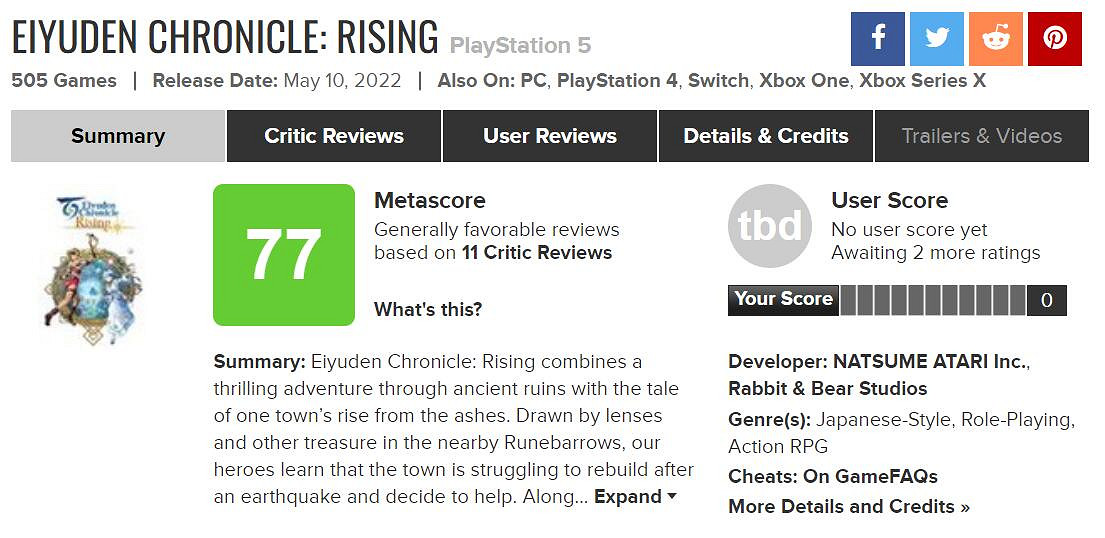Open the 11 Critic Reviews link
Screen dimensions: 1105x538
click(x=537, y=253)
